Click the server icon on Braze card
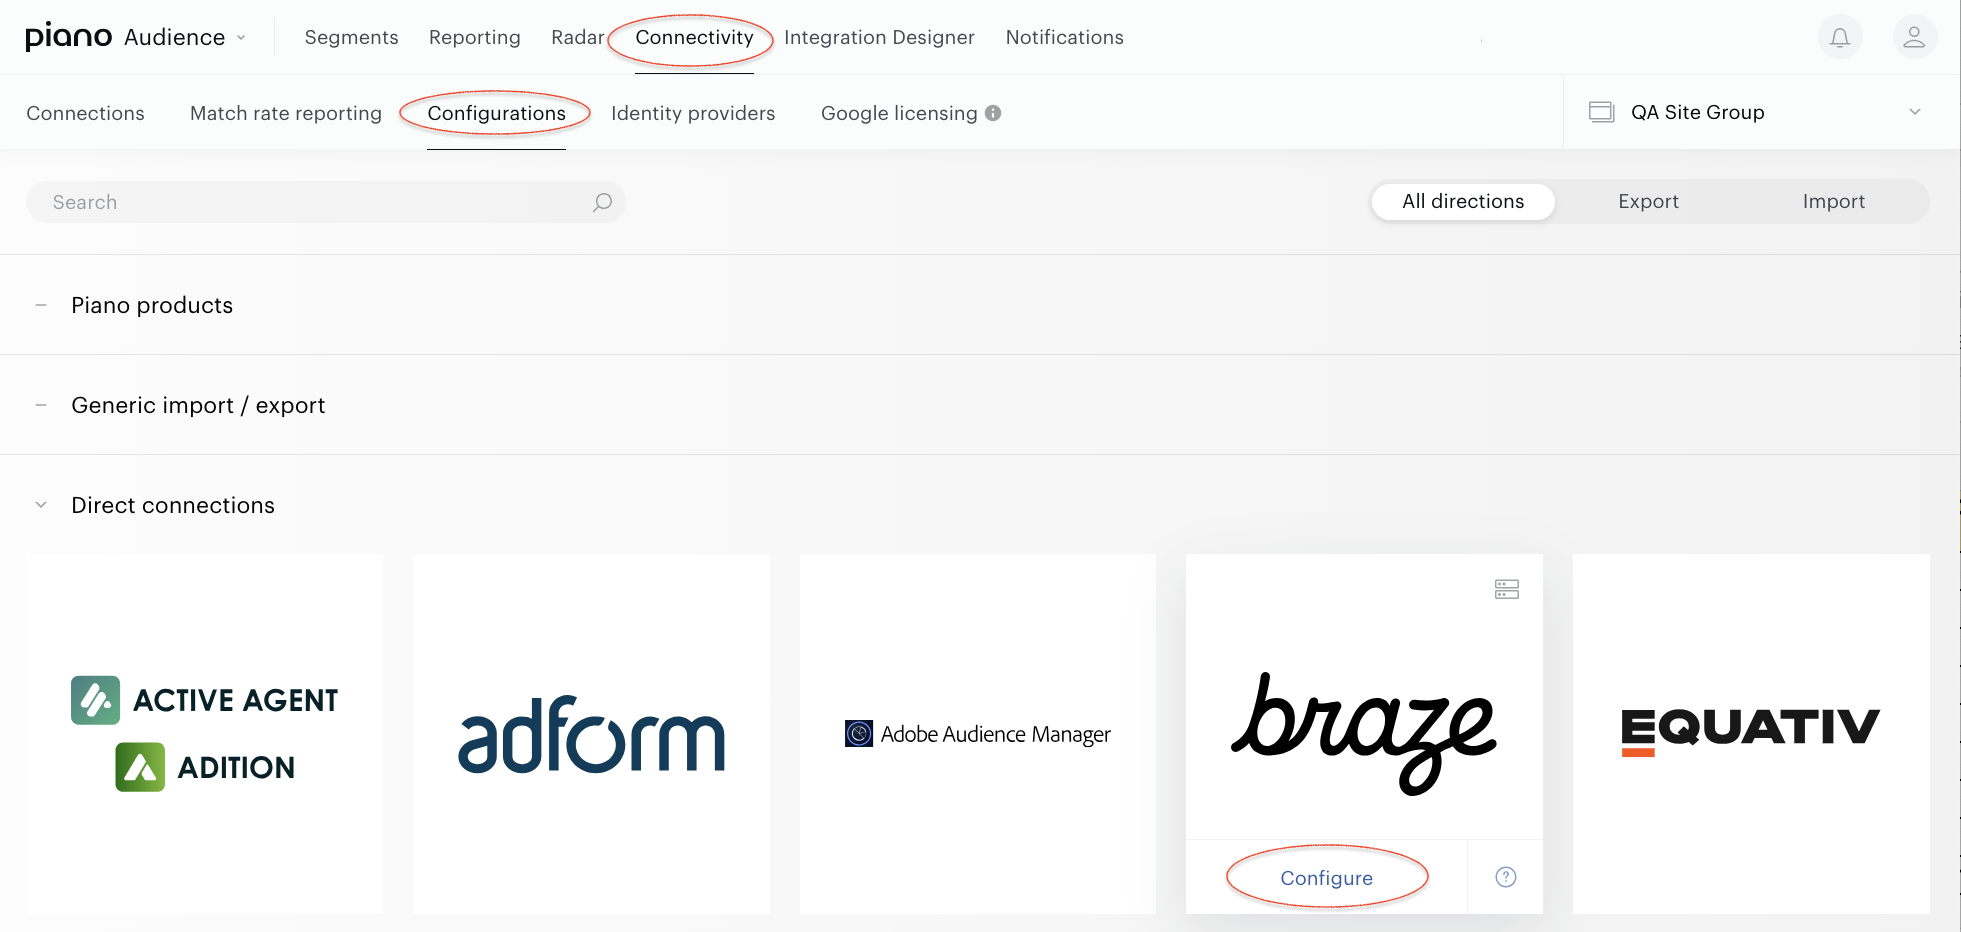Viewport: 1961px width, 932px height. coord(1506,589)
